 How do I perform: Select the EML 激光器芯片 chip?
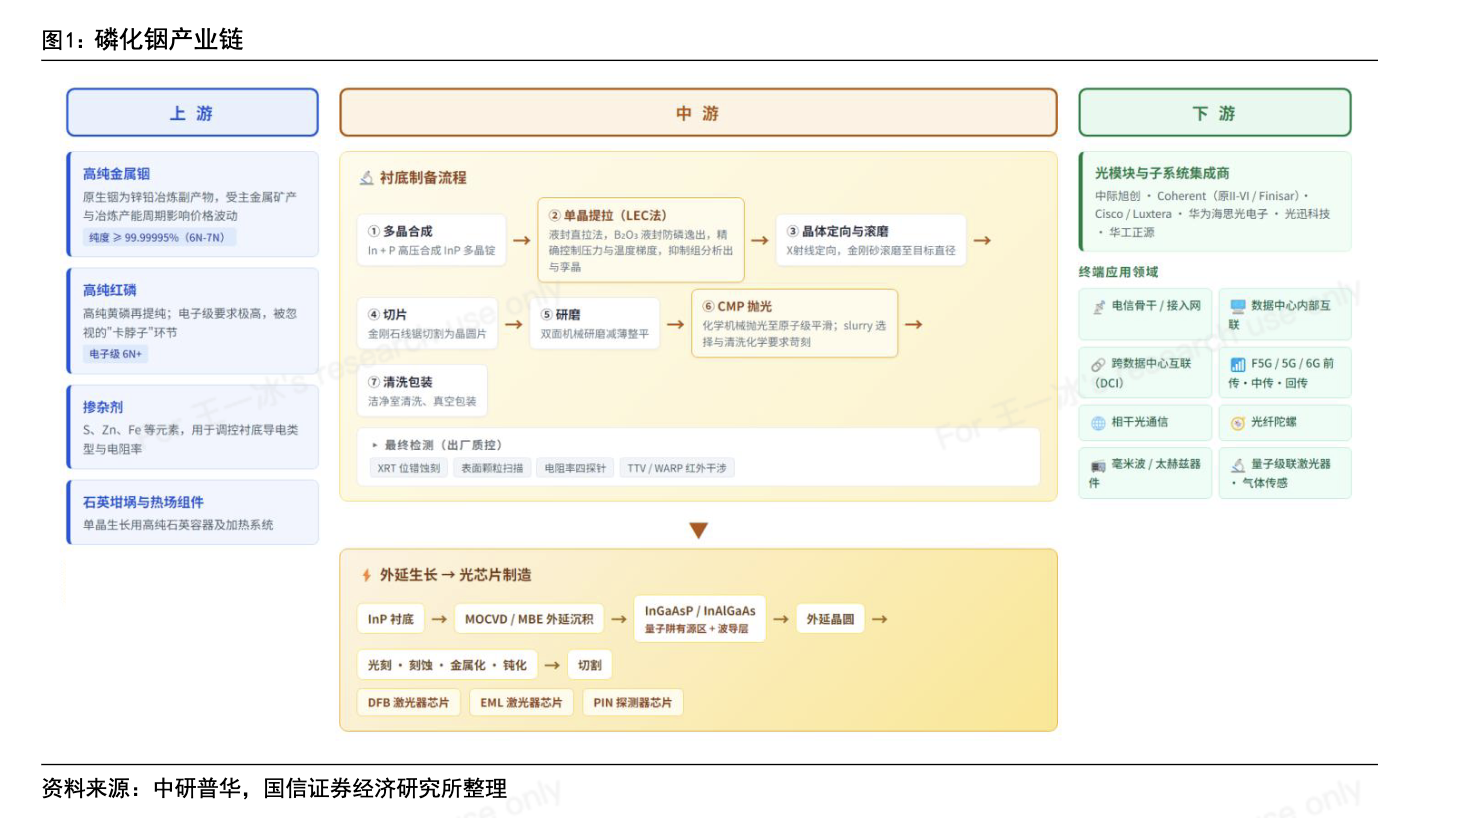tap(521, 703)
